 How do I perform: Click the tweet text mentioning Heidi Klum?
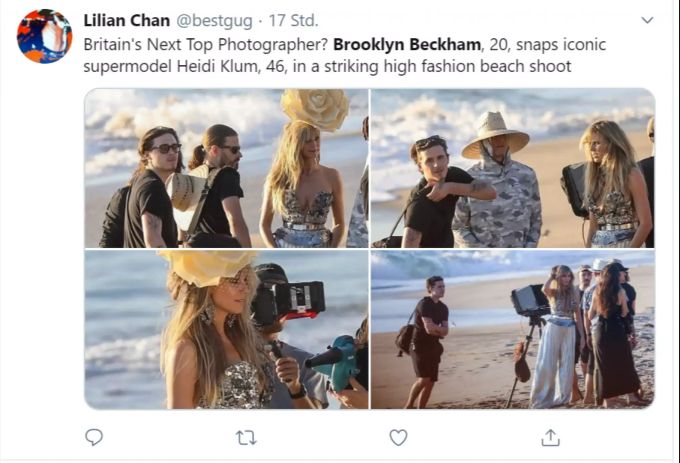(x=327, y=66)
